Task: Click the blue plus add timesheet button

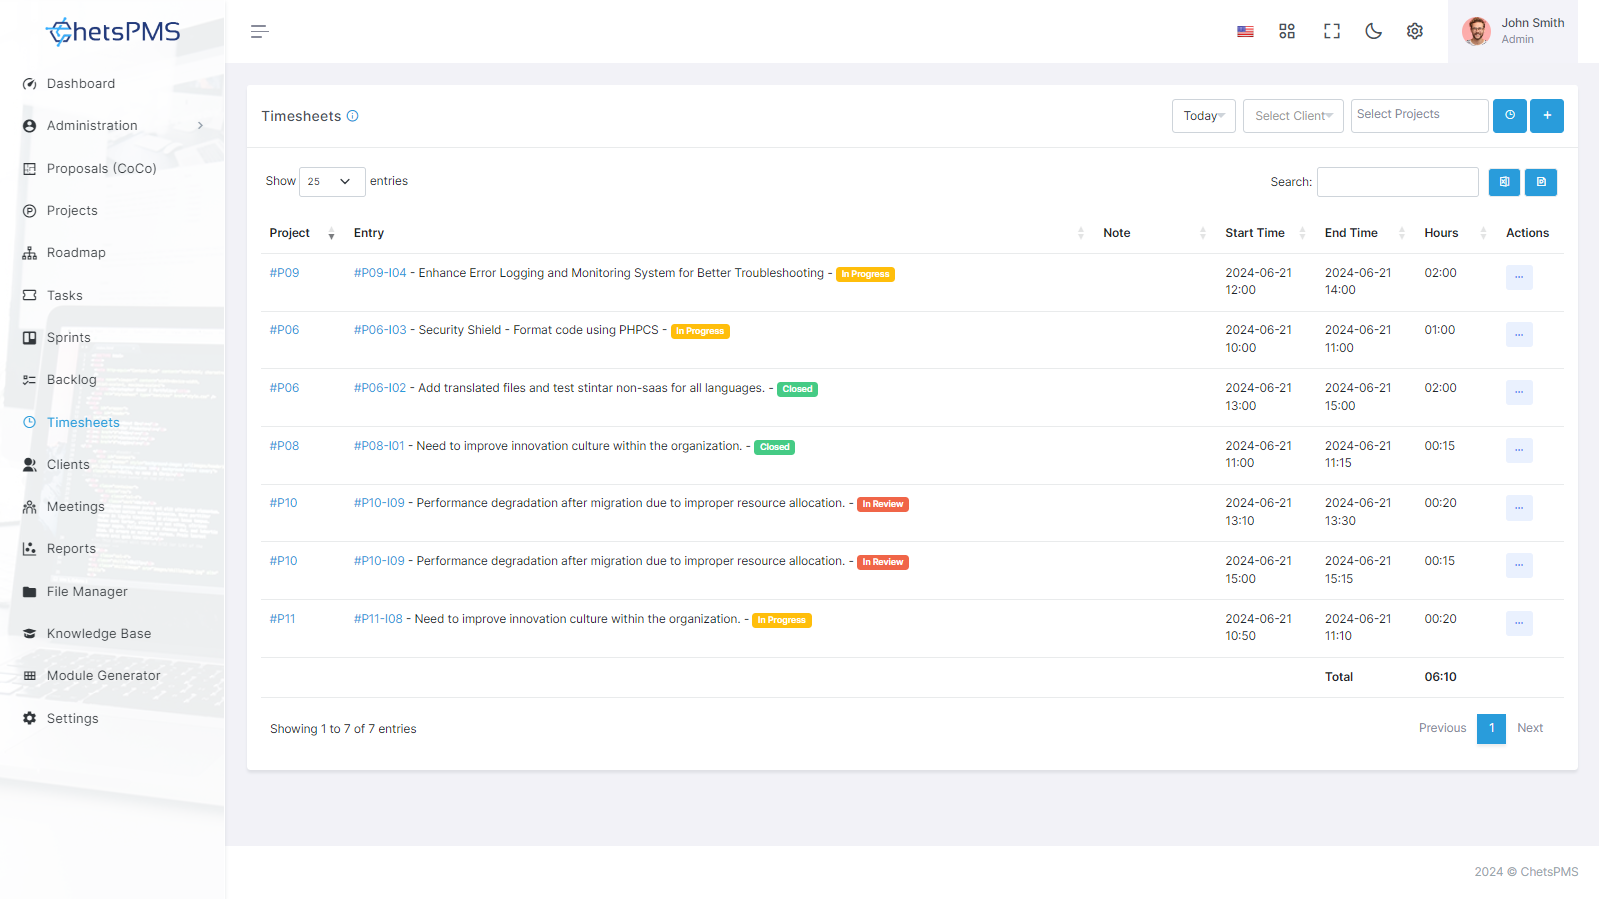Action: coord(1547,116)
